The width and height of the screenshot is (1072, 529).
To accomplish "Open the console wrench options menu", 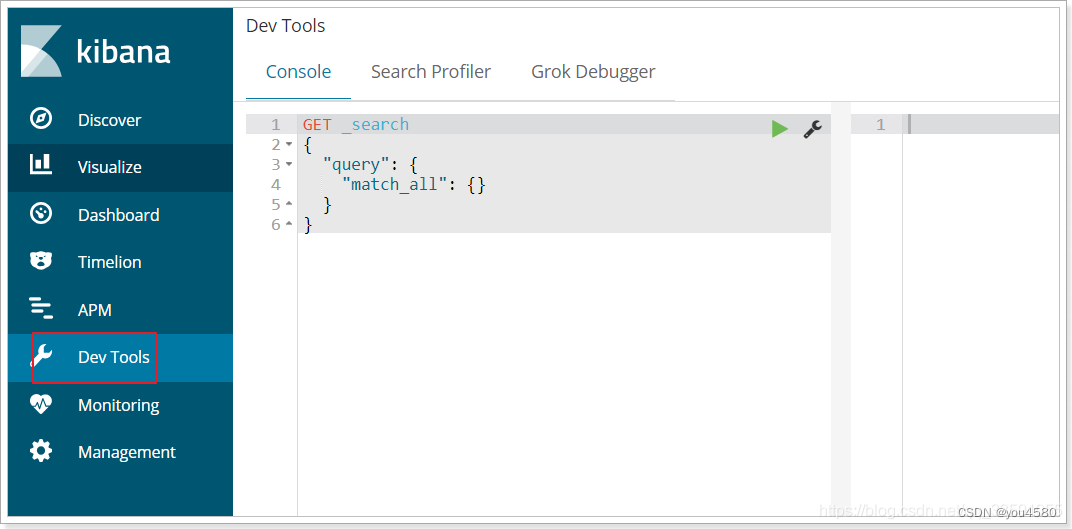I will coord(812,128).
